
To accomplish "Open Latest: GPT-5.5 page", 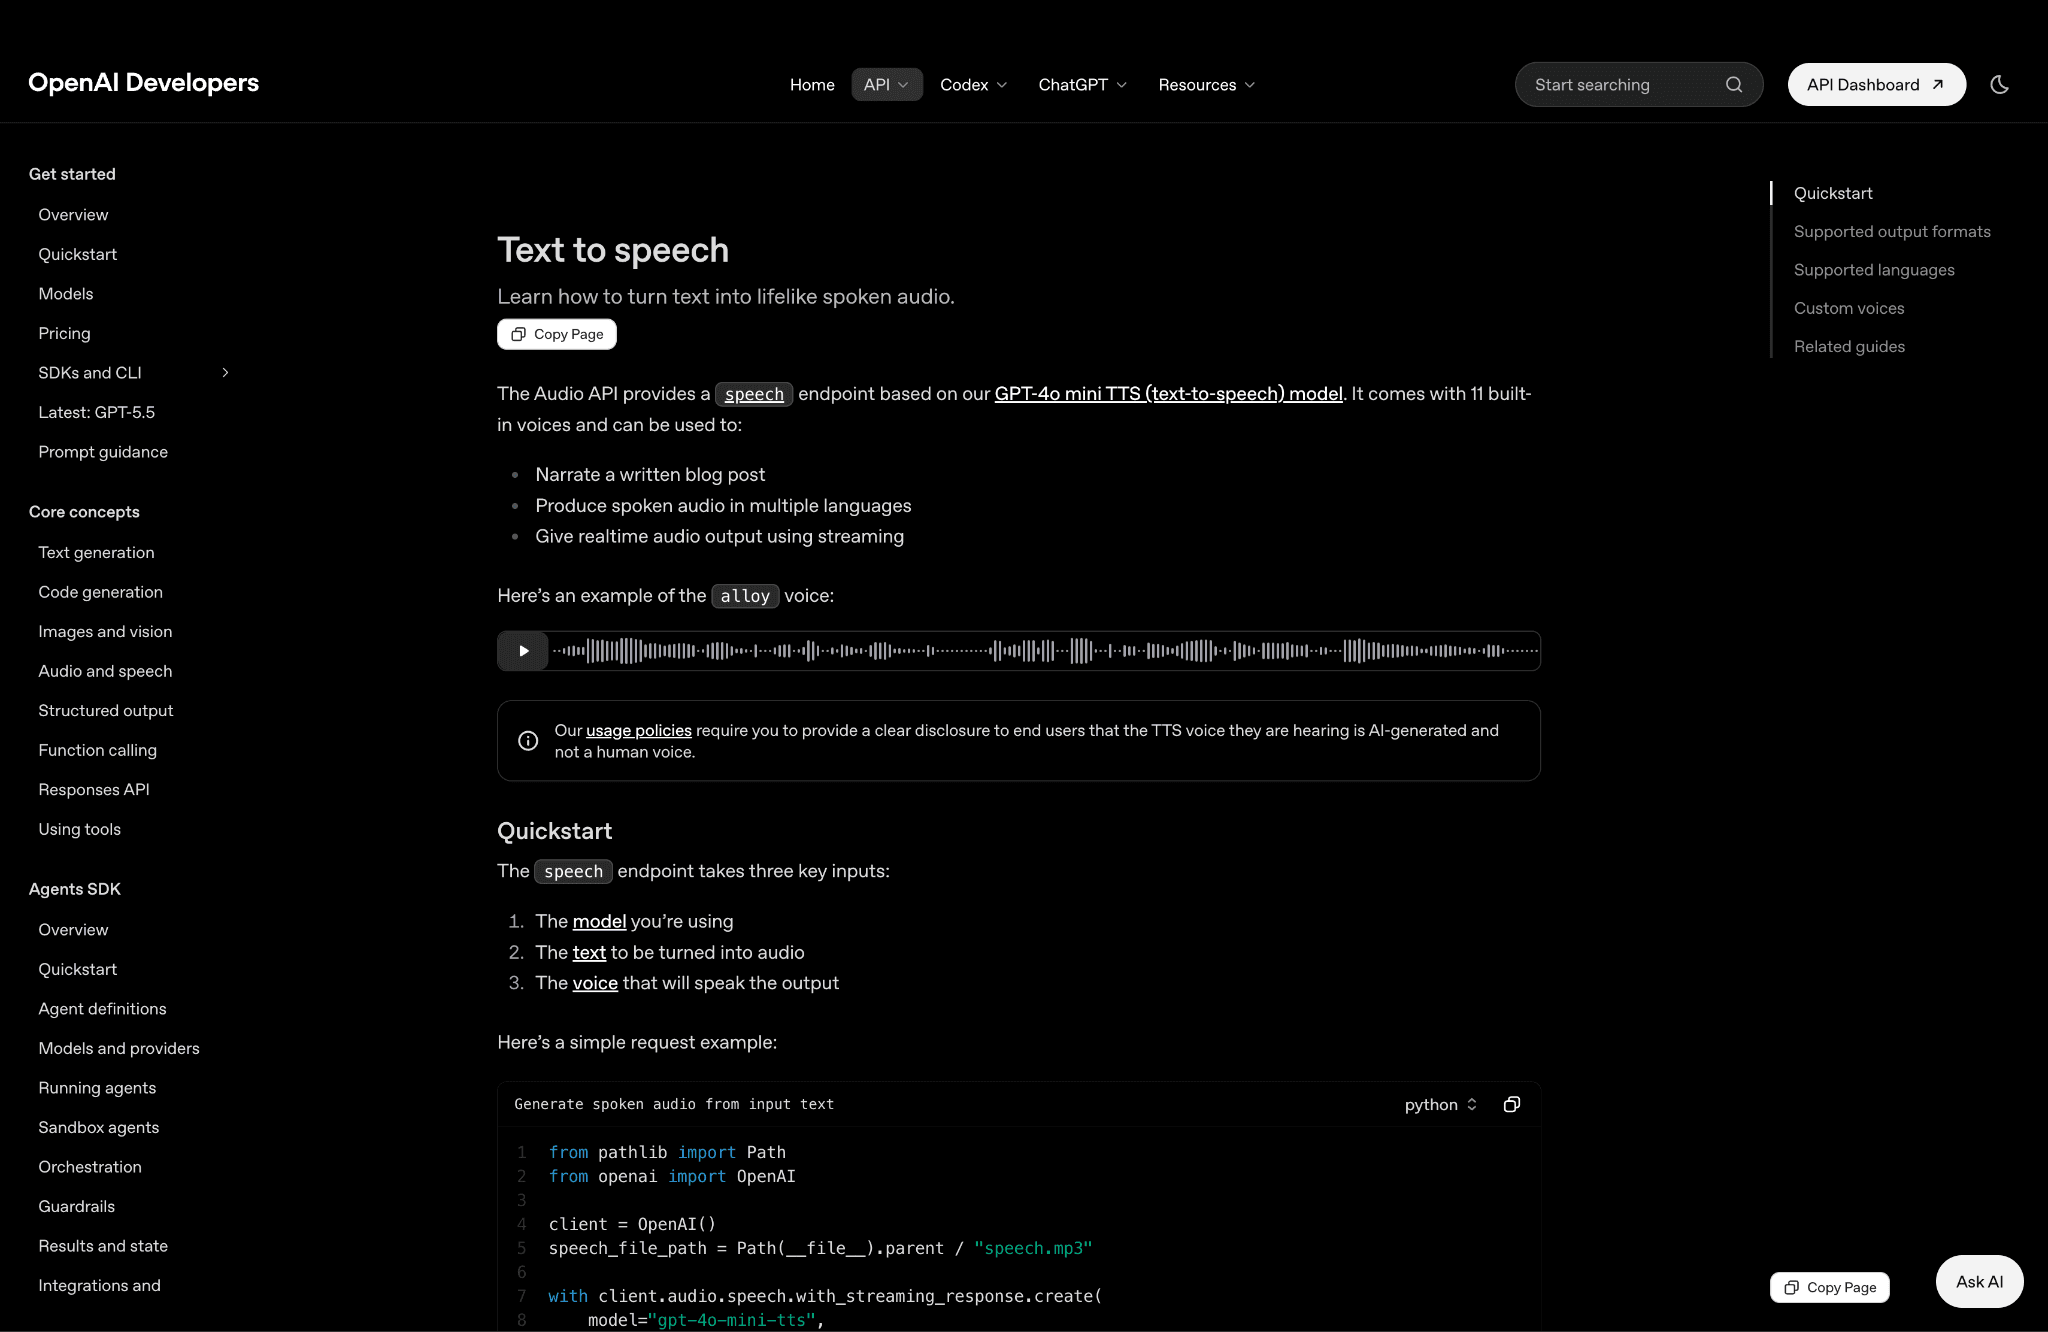I will tap(96, 413).
